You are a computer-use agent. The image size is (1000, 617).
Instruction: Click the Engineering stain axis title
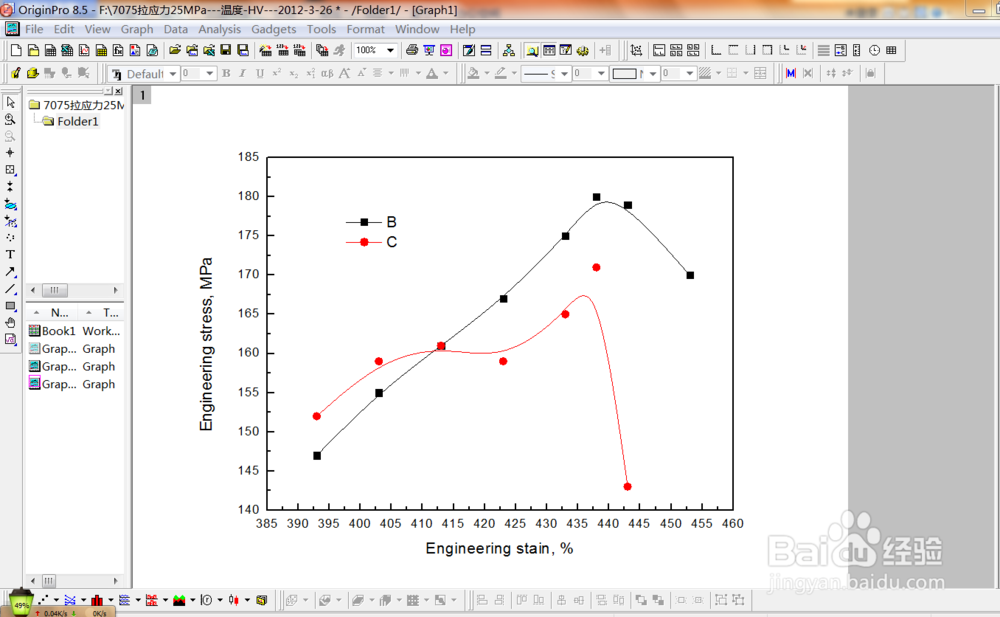click(x=499, y=549)
